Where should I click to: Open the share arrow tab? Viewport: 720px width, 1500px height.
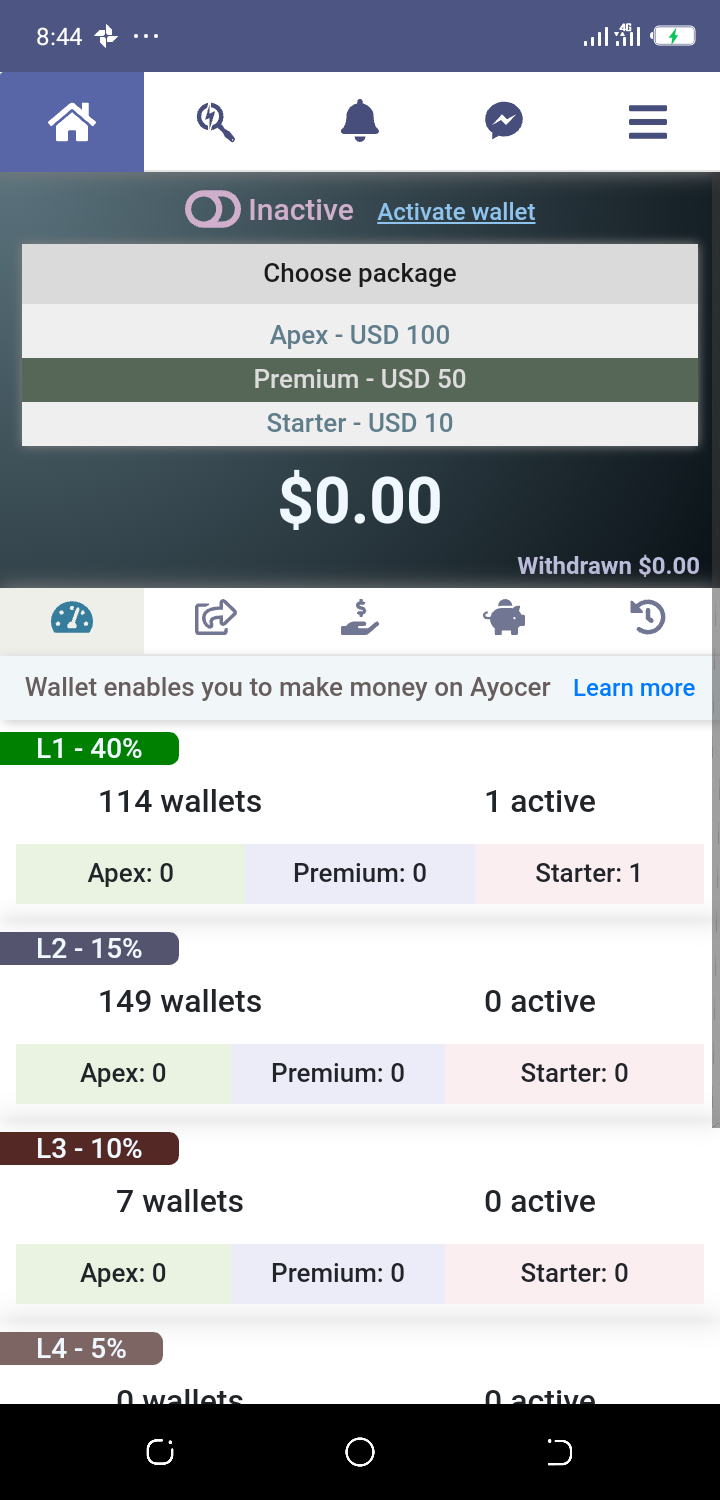[215, 618]
